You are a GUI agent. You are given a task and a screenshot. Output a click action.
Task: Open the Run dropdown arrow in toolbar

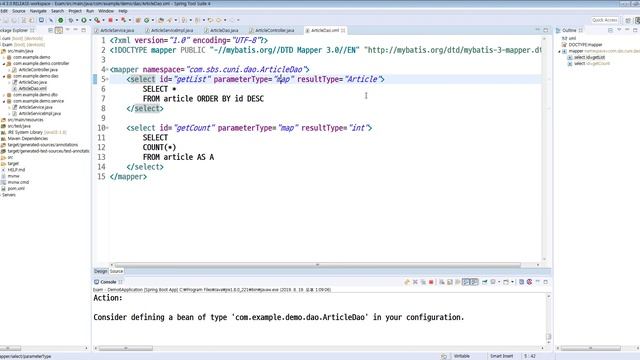click(x=89, y=20)
